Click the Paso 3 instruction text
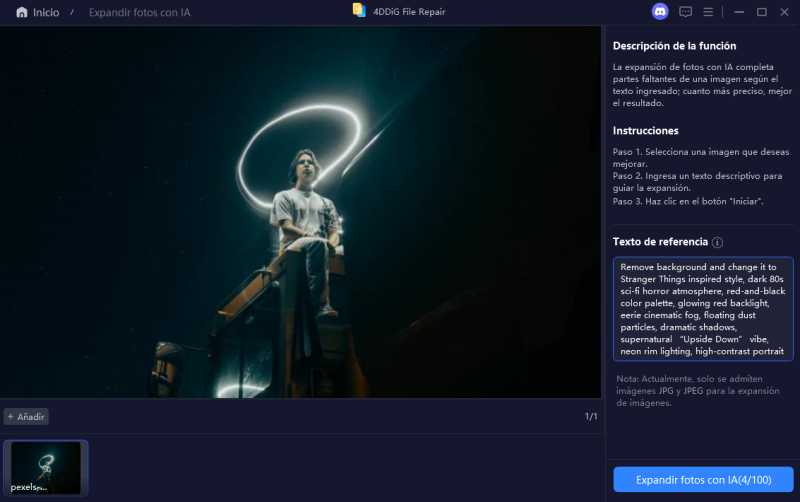800x502 pixels. (688, 202)
